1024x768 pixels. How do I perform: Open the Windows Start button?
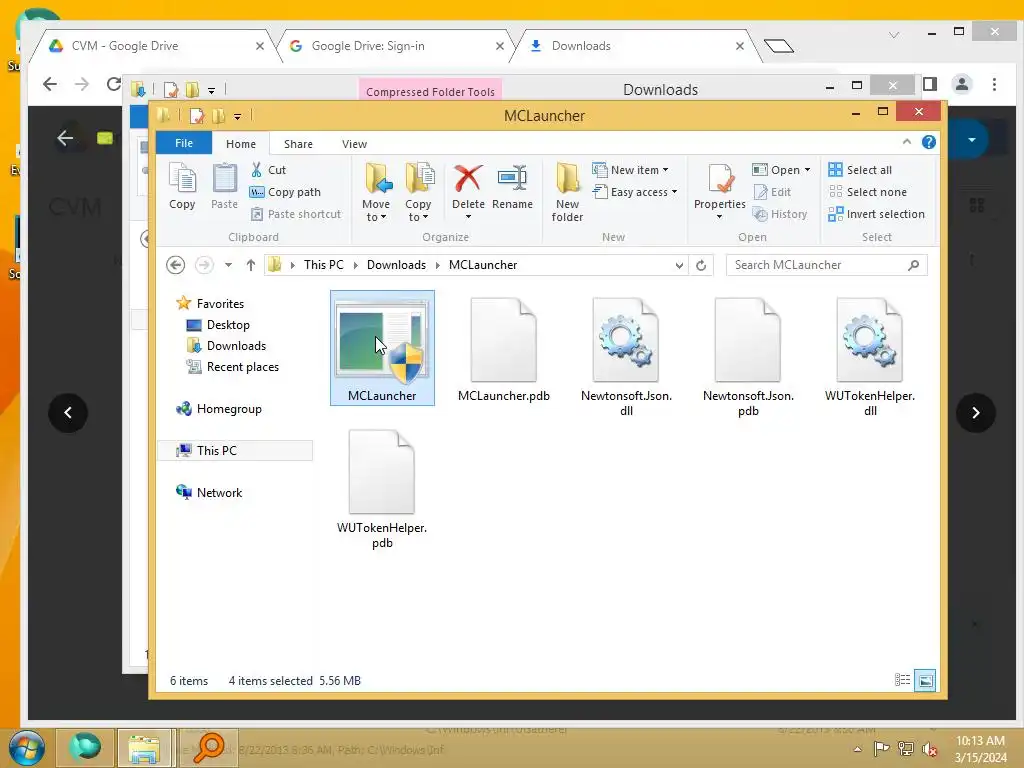coord(26,748)
